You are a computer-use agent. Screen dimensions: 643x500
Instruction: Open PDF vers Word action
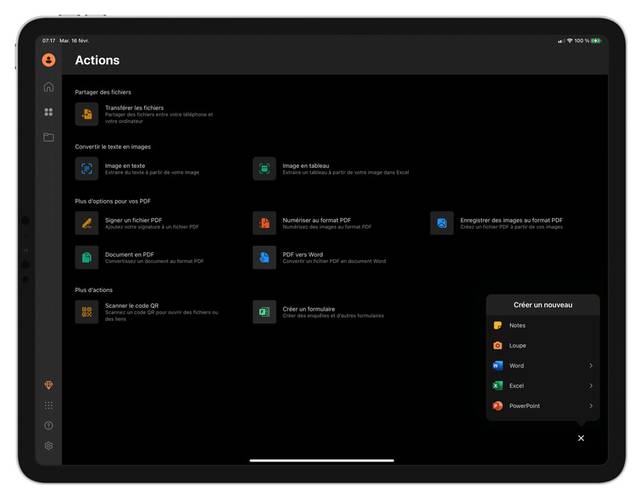pyautogui.click(x=319, y=257)
